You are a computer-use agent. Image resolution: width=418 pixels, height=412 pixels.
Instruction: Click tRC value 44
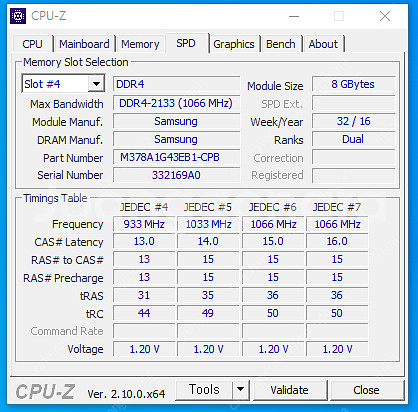pos(144,313)
